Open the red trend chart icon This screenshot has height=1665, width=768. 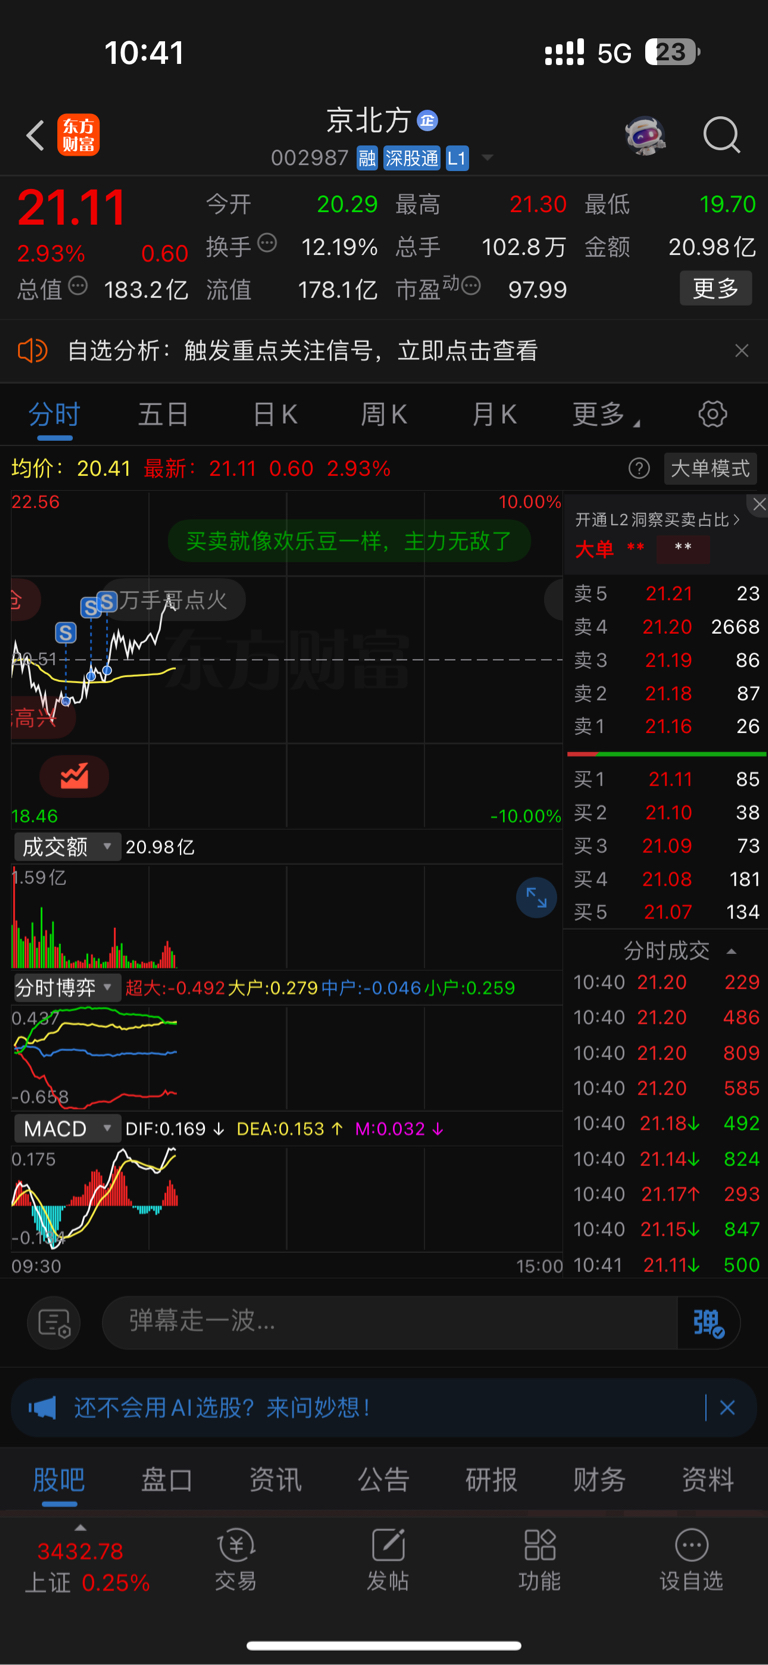(x=74, y=776)
